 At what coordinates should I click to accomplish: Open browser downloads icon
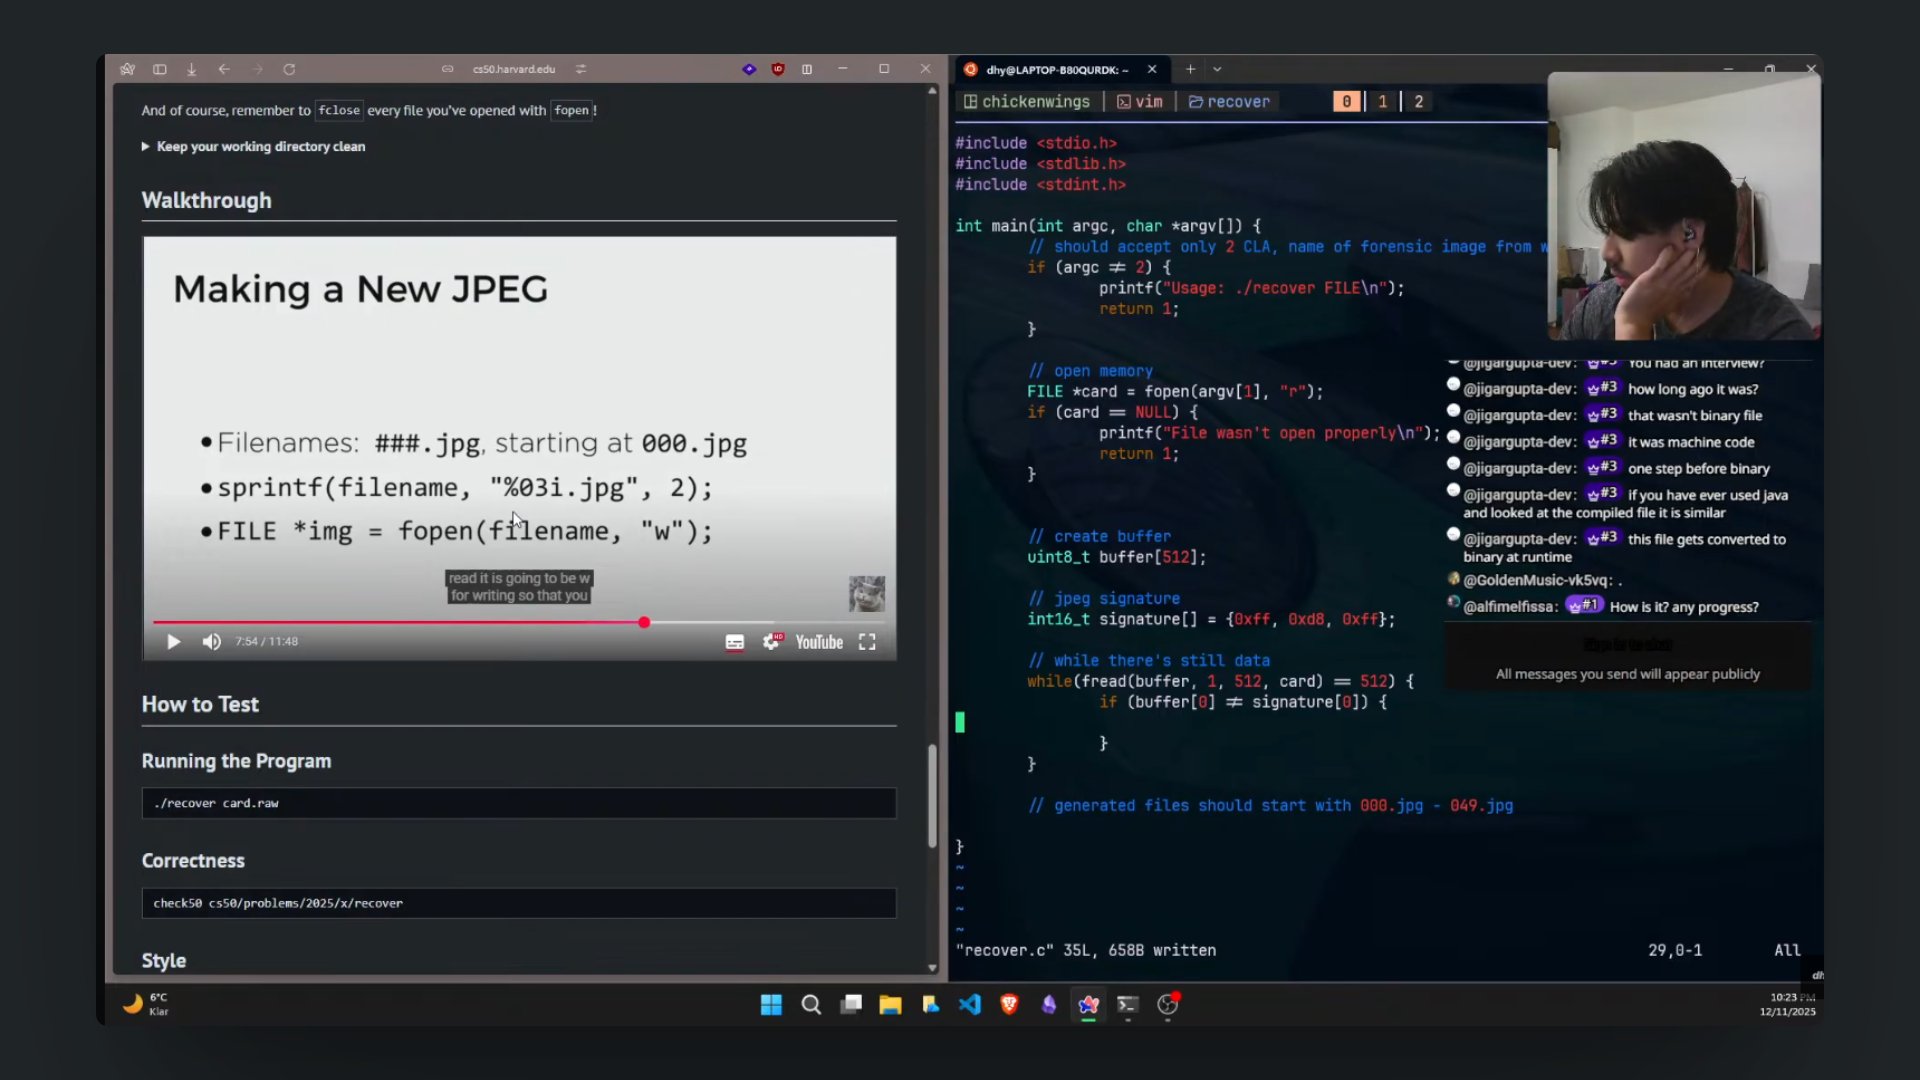191,69
